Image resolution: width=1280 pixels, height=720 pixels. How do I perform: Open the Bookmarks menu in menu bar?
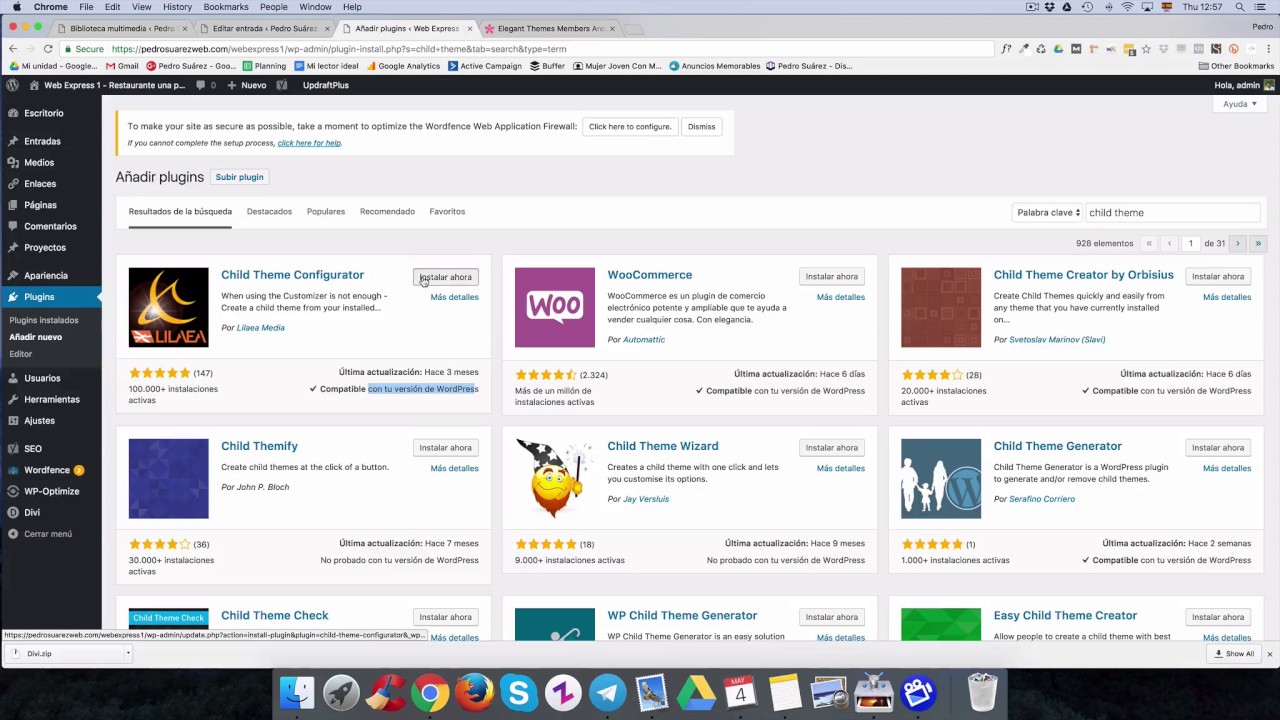click(x=225, y=7)
